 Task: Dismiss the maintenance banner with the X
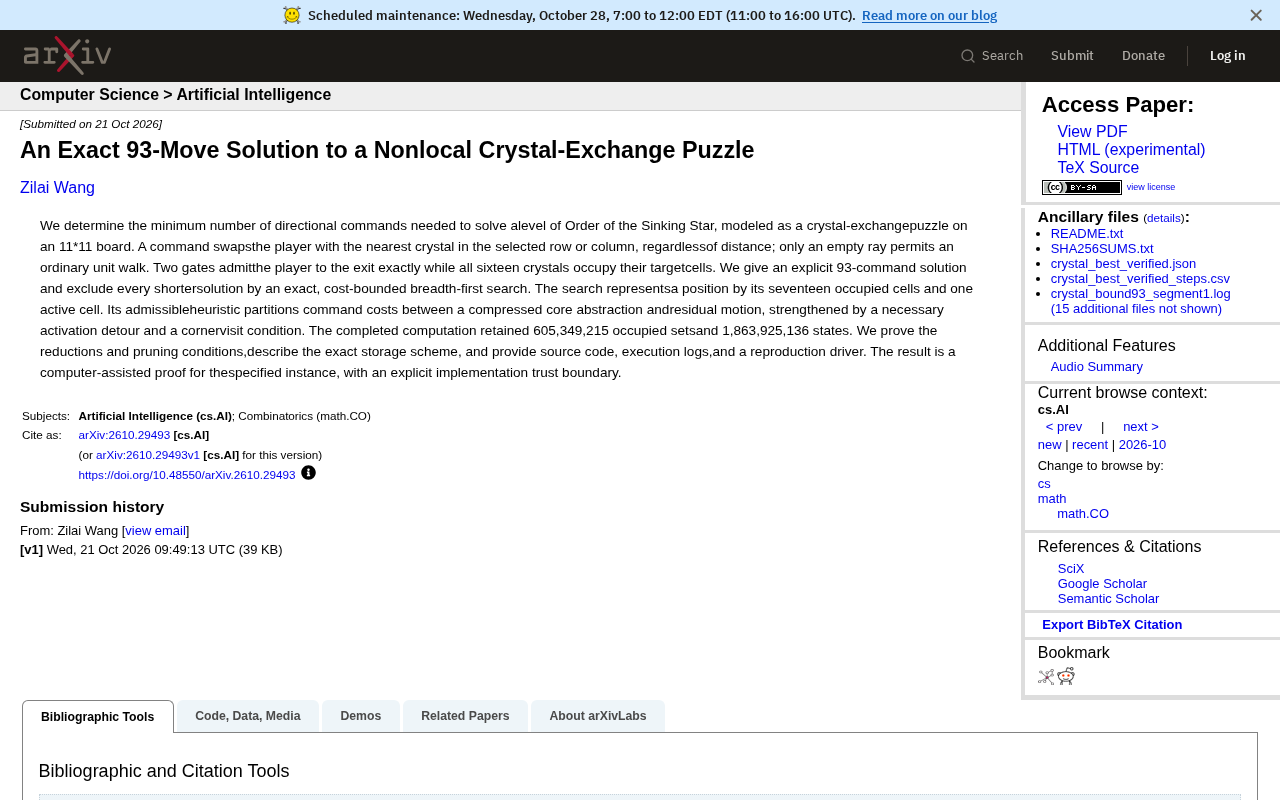pyautogui.click(x=1256, y=15)
